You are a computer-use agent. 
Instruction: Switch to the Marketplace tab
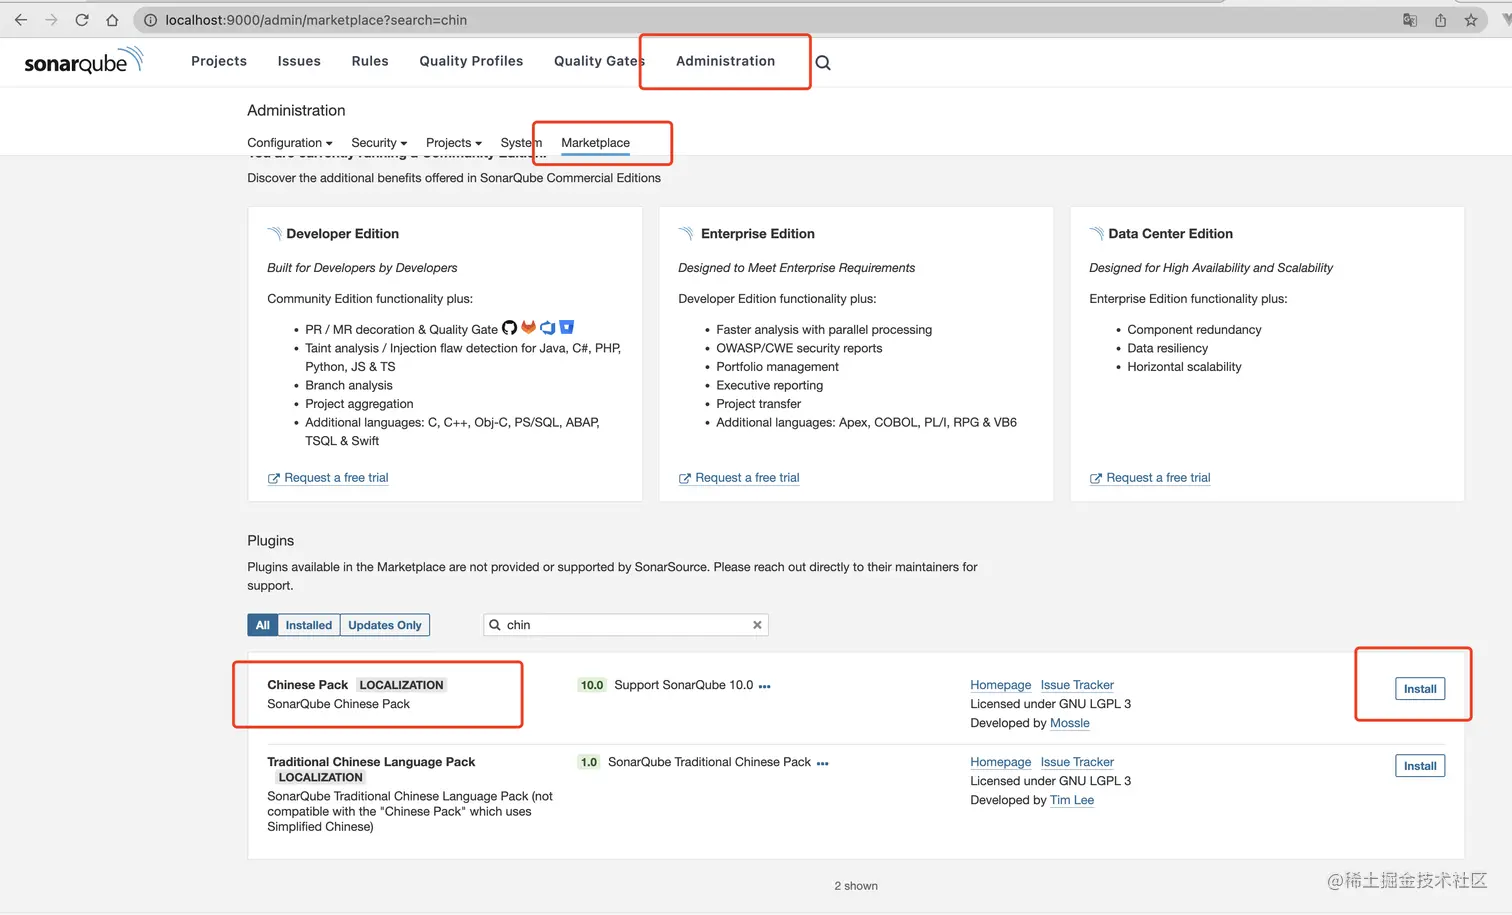pyautogui.click(x=595, y=143)
